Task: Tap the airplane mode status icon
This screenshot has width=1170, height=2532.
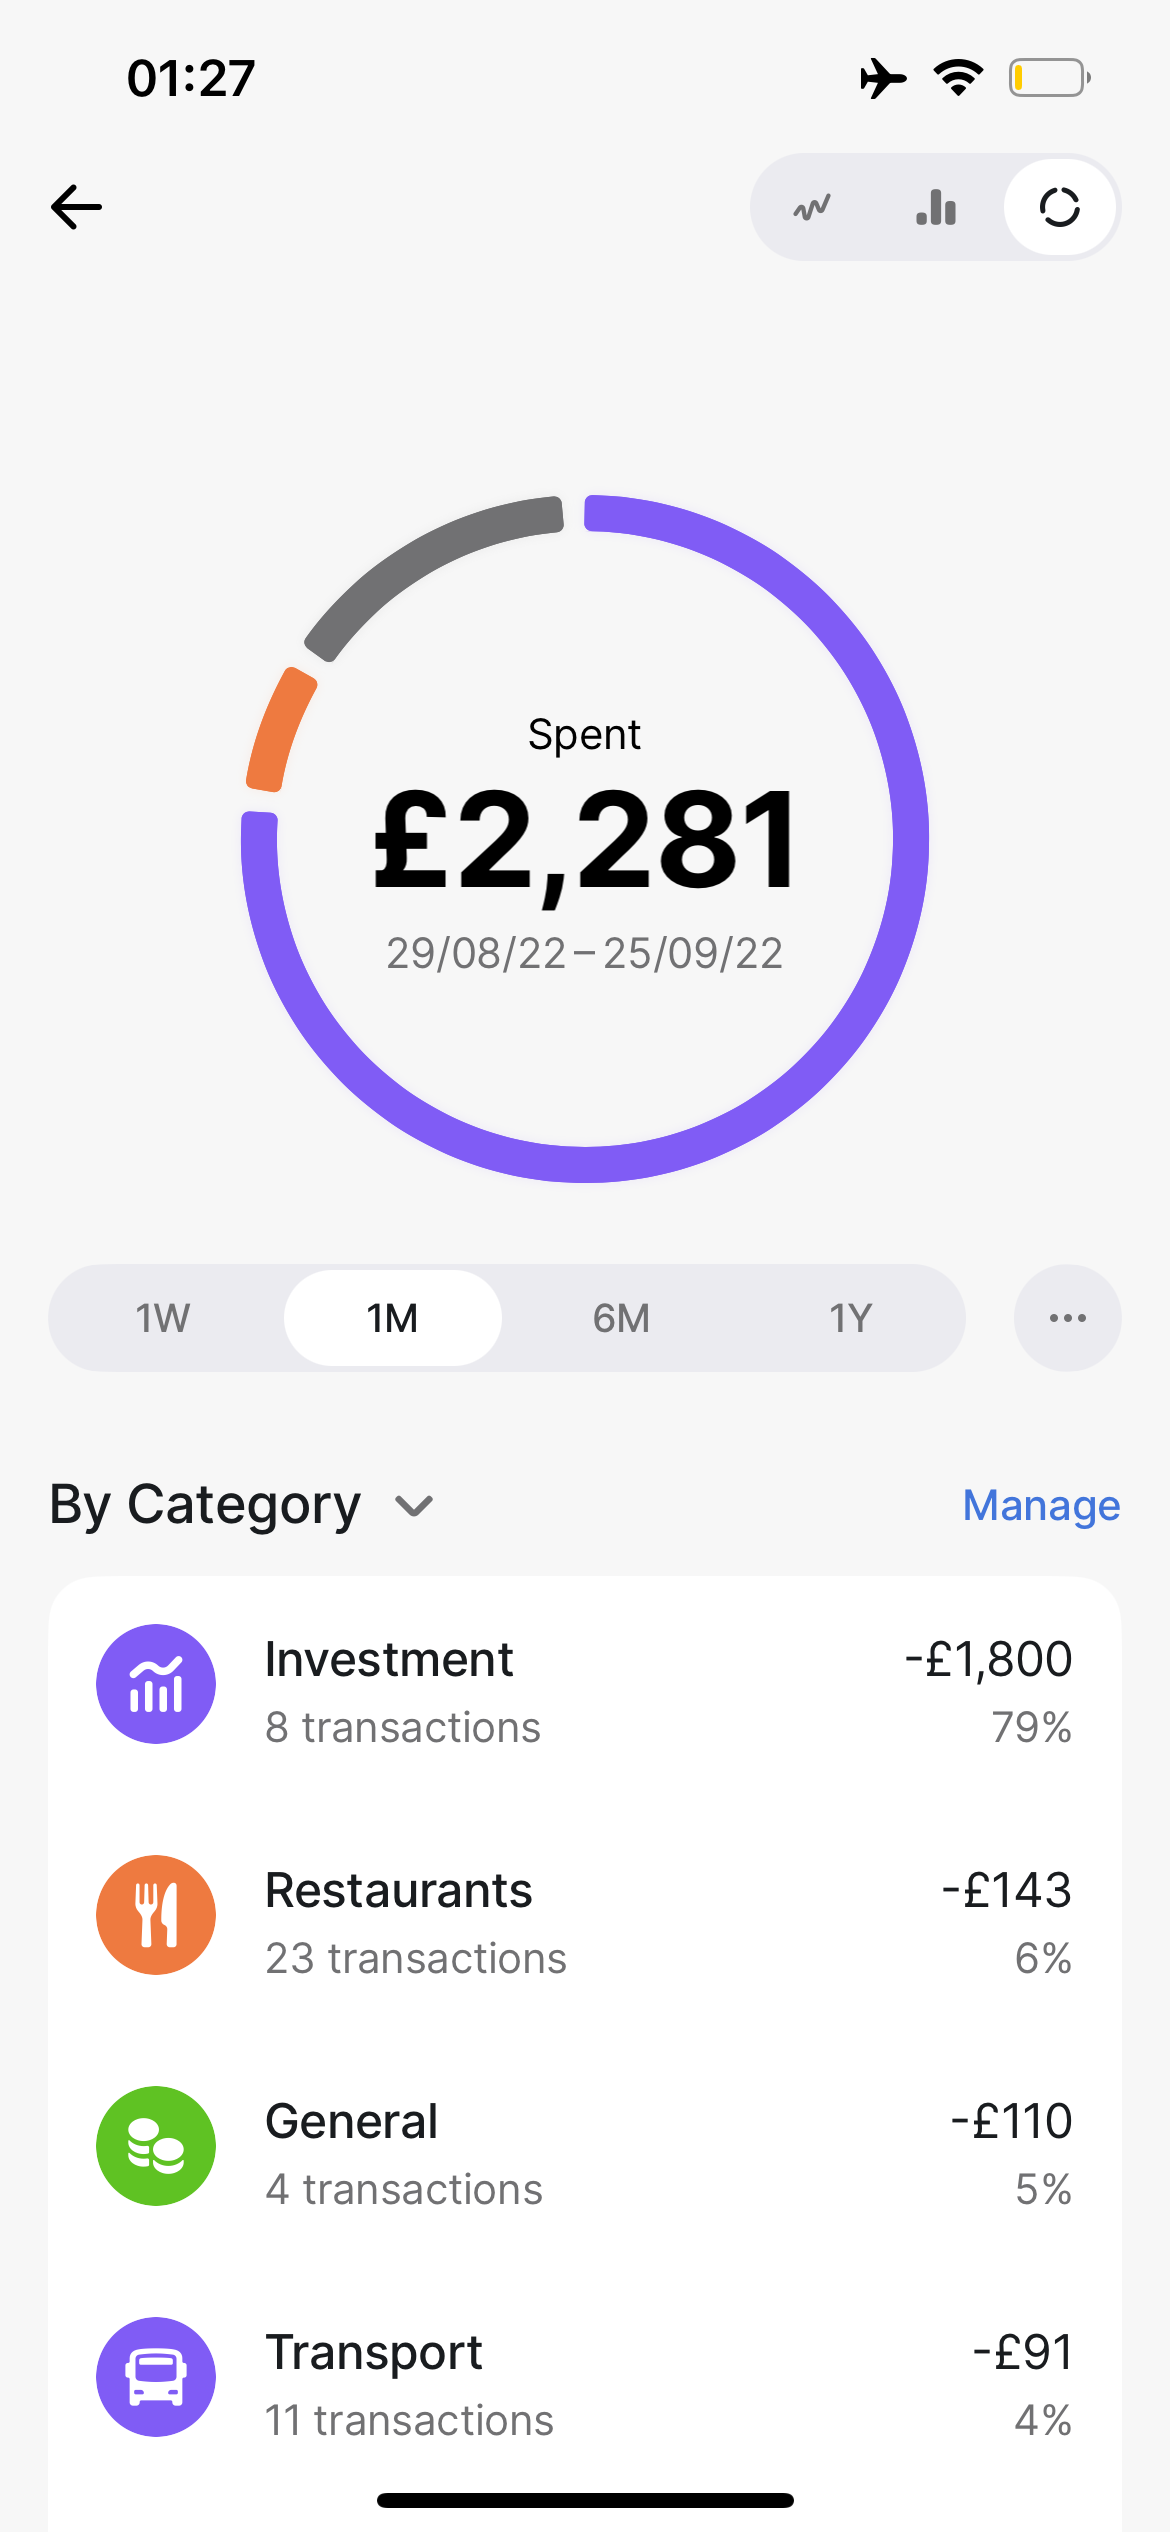Action: coord(882,78)
